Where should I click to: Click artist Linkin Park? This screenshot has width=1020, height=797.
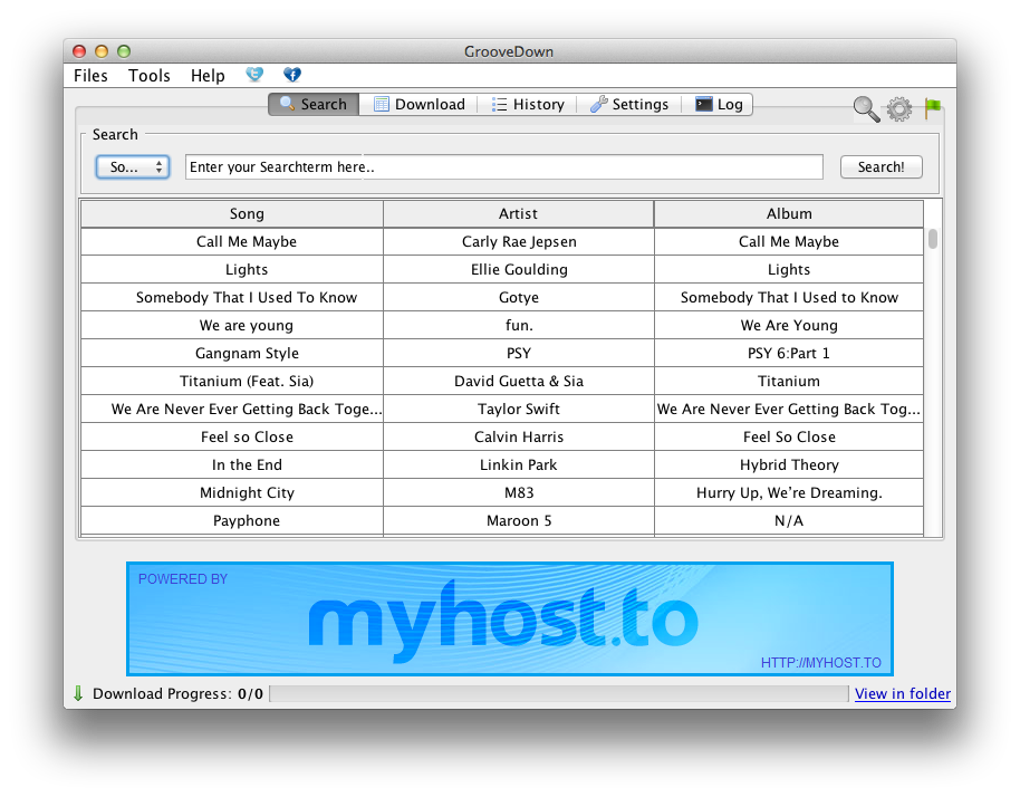click(x=518, y=465)
